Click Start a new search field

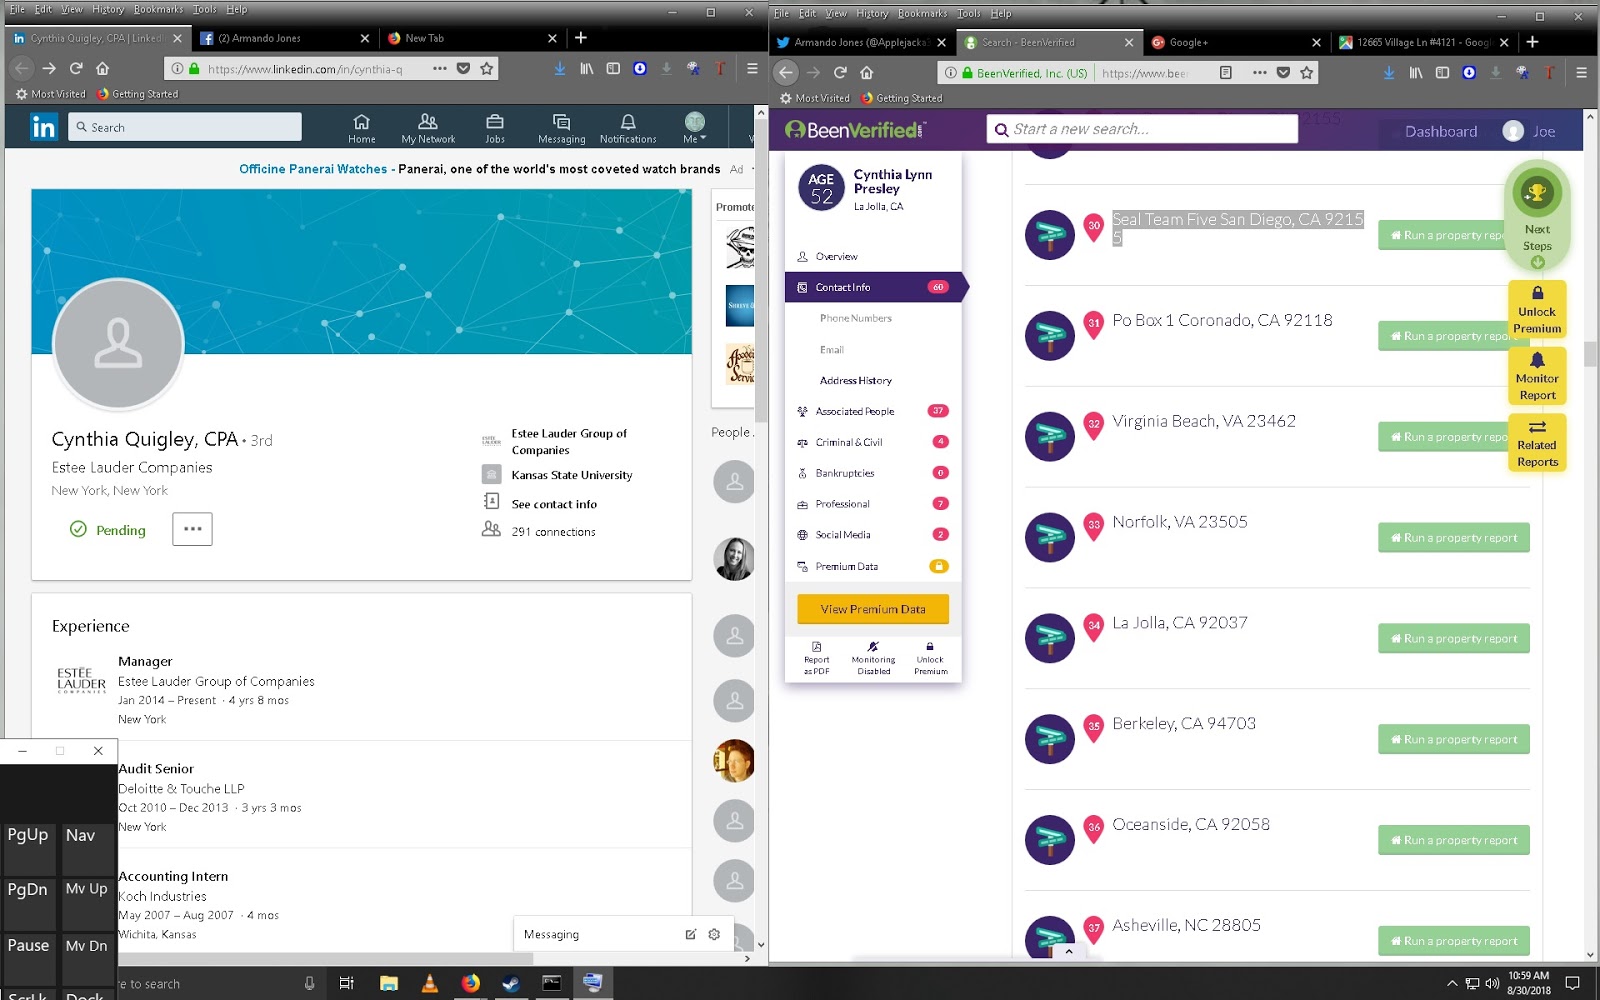click(x=1142, y=129)
